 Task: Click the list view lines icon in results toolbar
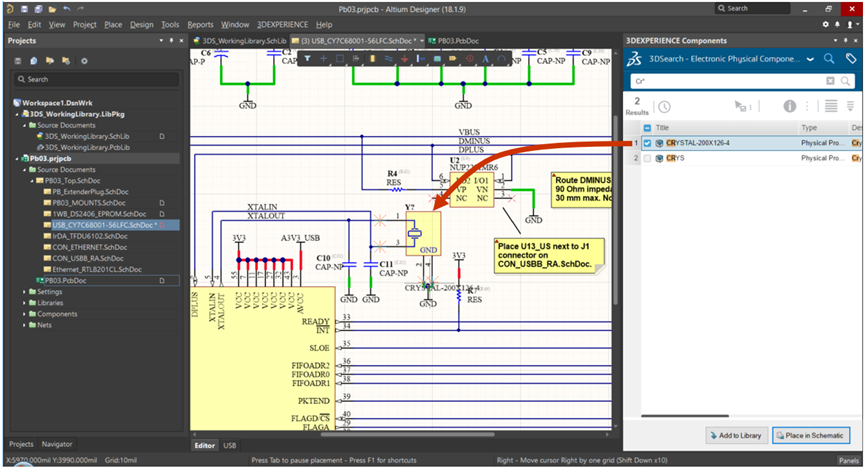click(831, 106)
